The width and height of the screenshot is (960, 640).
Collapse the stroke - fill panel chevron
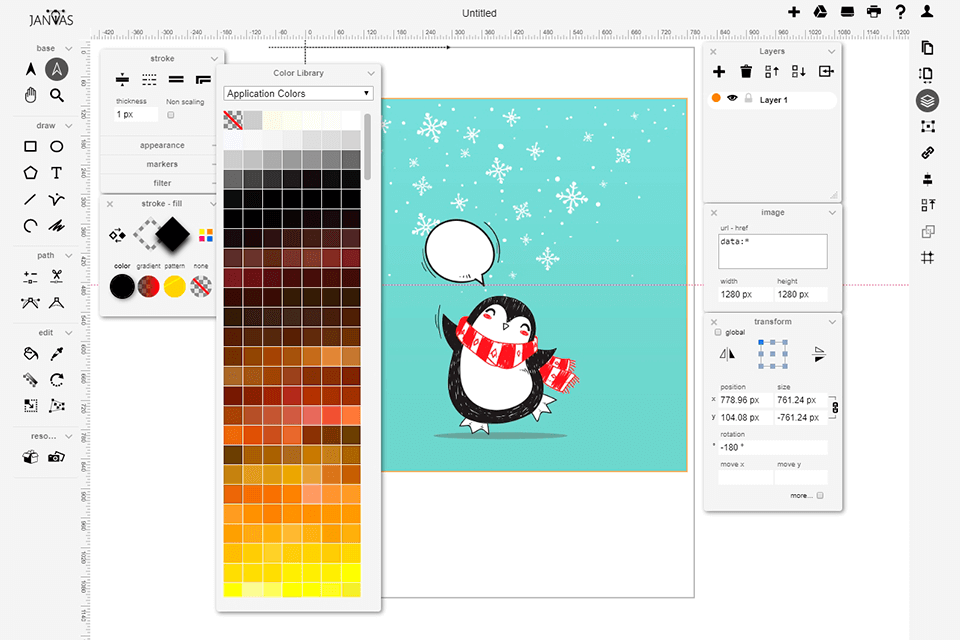pos(213,204)
